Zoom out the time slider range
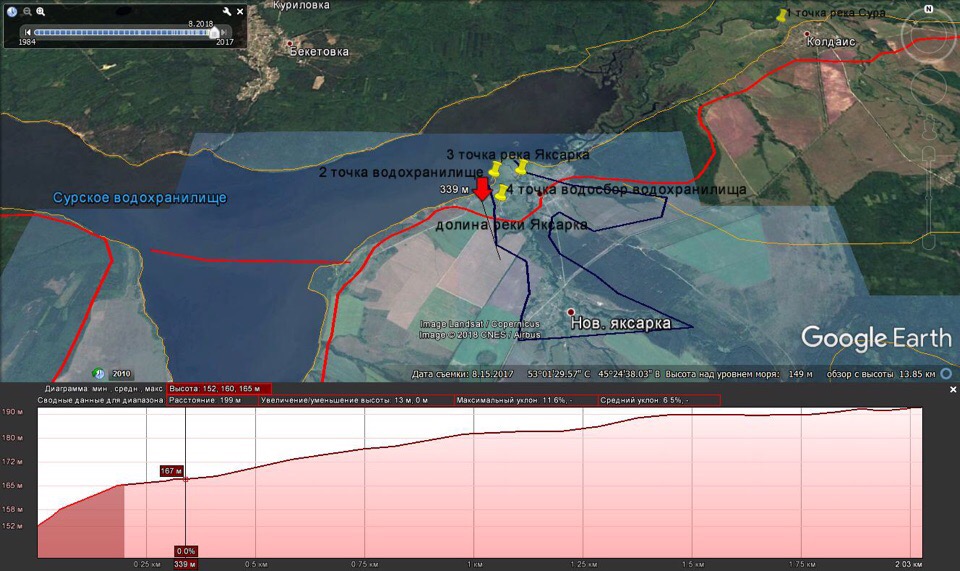This screenshot has width=960, height=571. click(26, 11)
